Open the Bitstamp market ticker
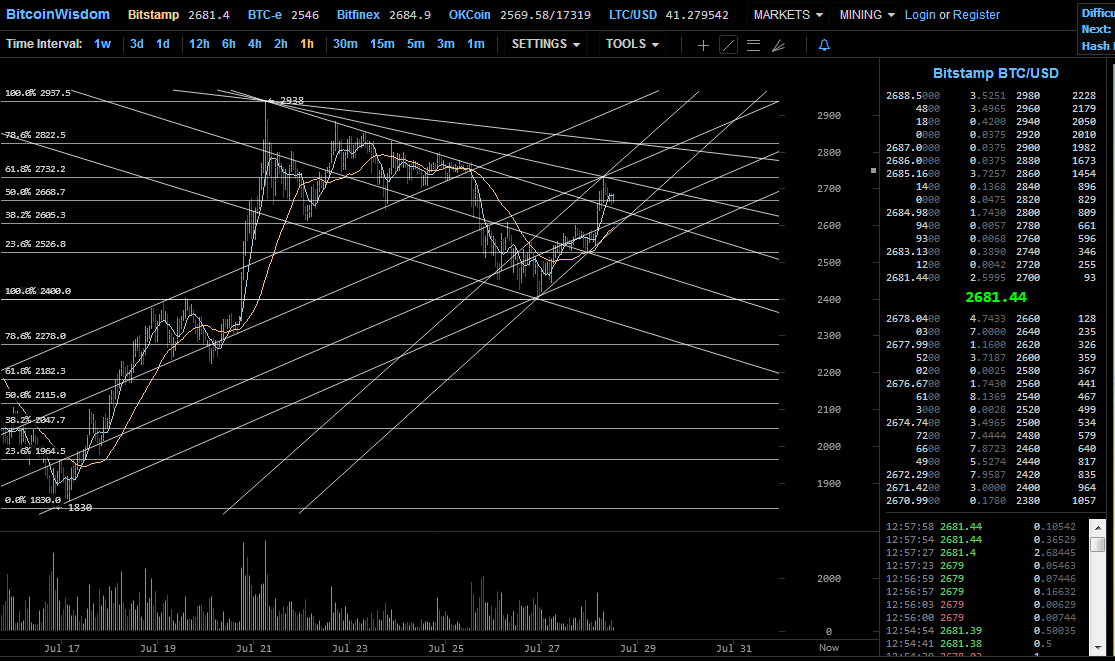The width and height of the screenshot is (1115, 661). point(178,15)
